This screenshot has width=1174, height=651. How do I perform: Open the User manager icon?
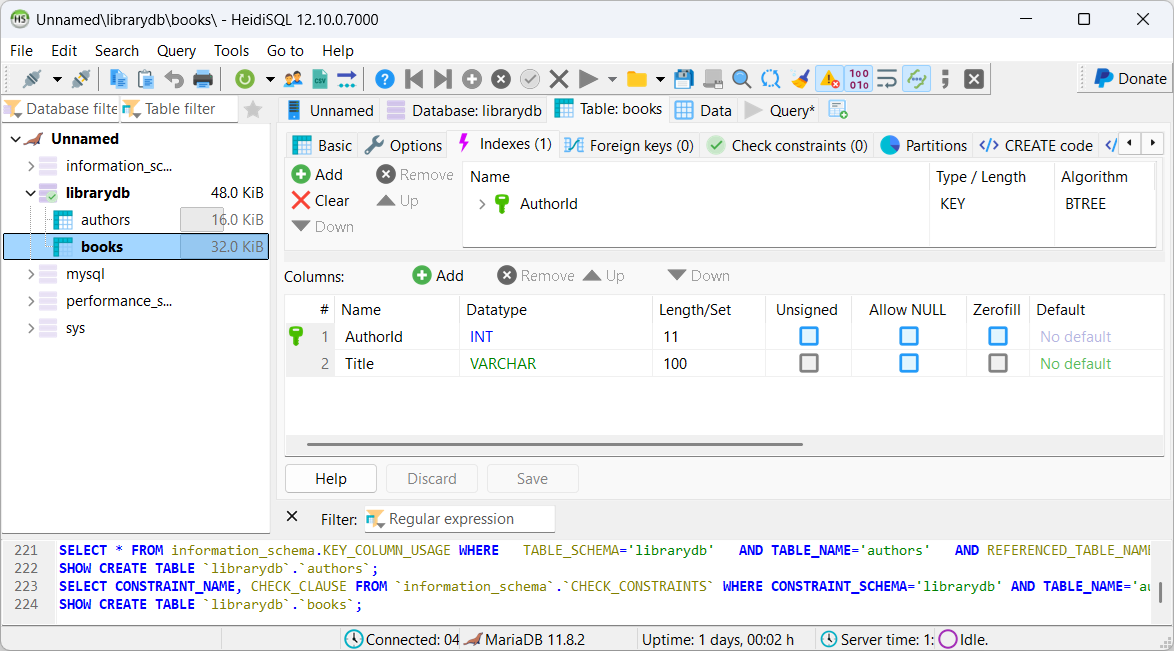point(293,79)
